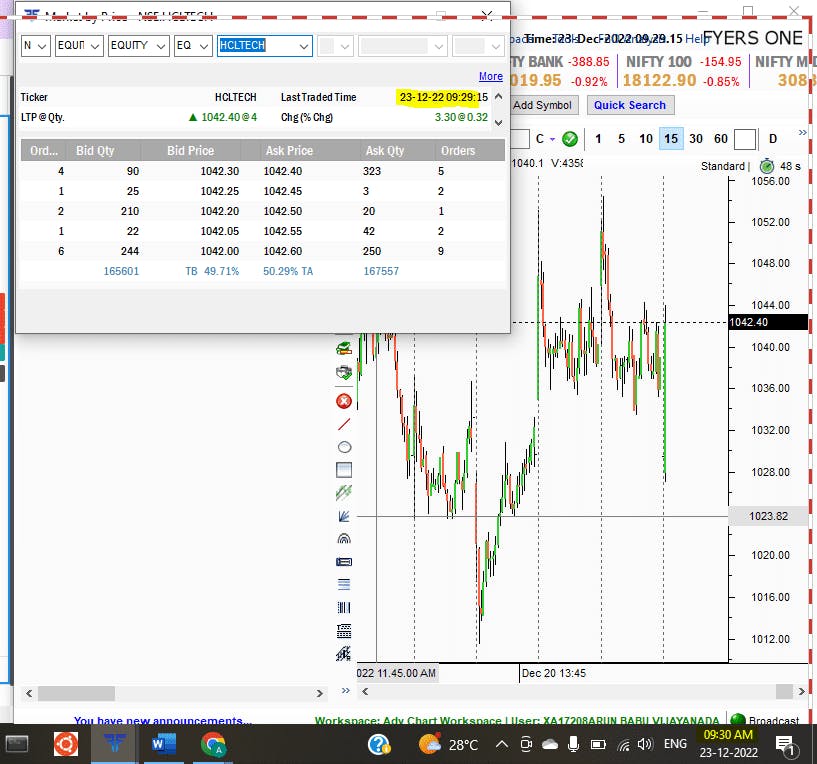Image resolution: width=817 pixels, height=764 pixels.
Task: Select the horizontal retracement lines tool
Action: pos(344,584)
